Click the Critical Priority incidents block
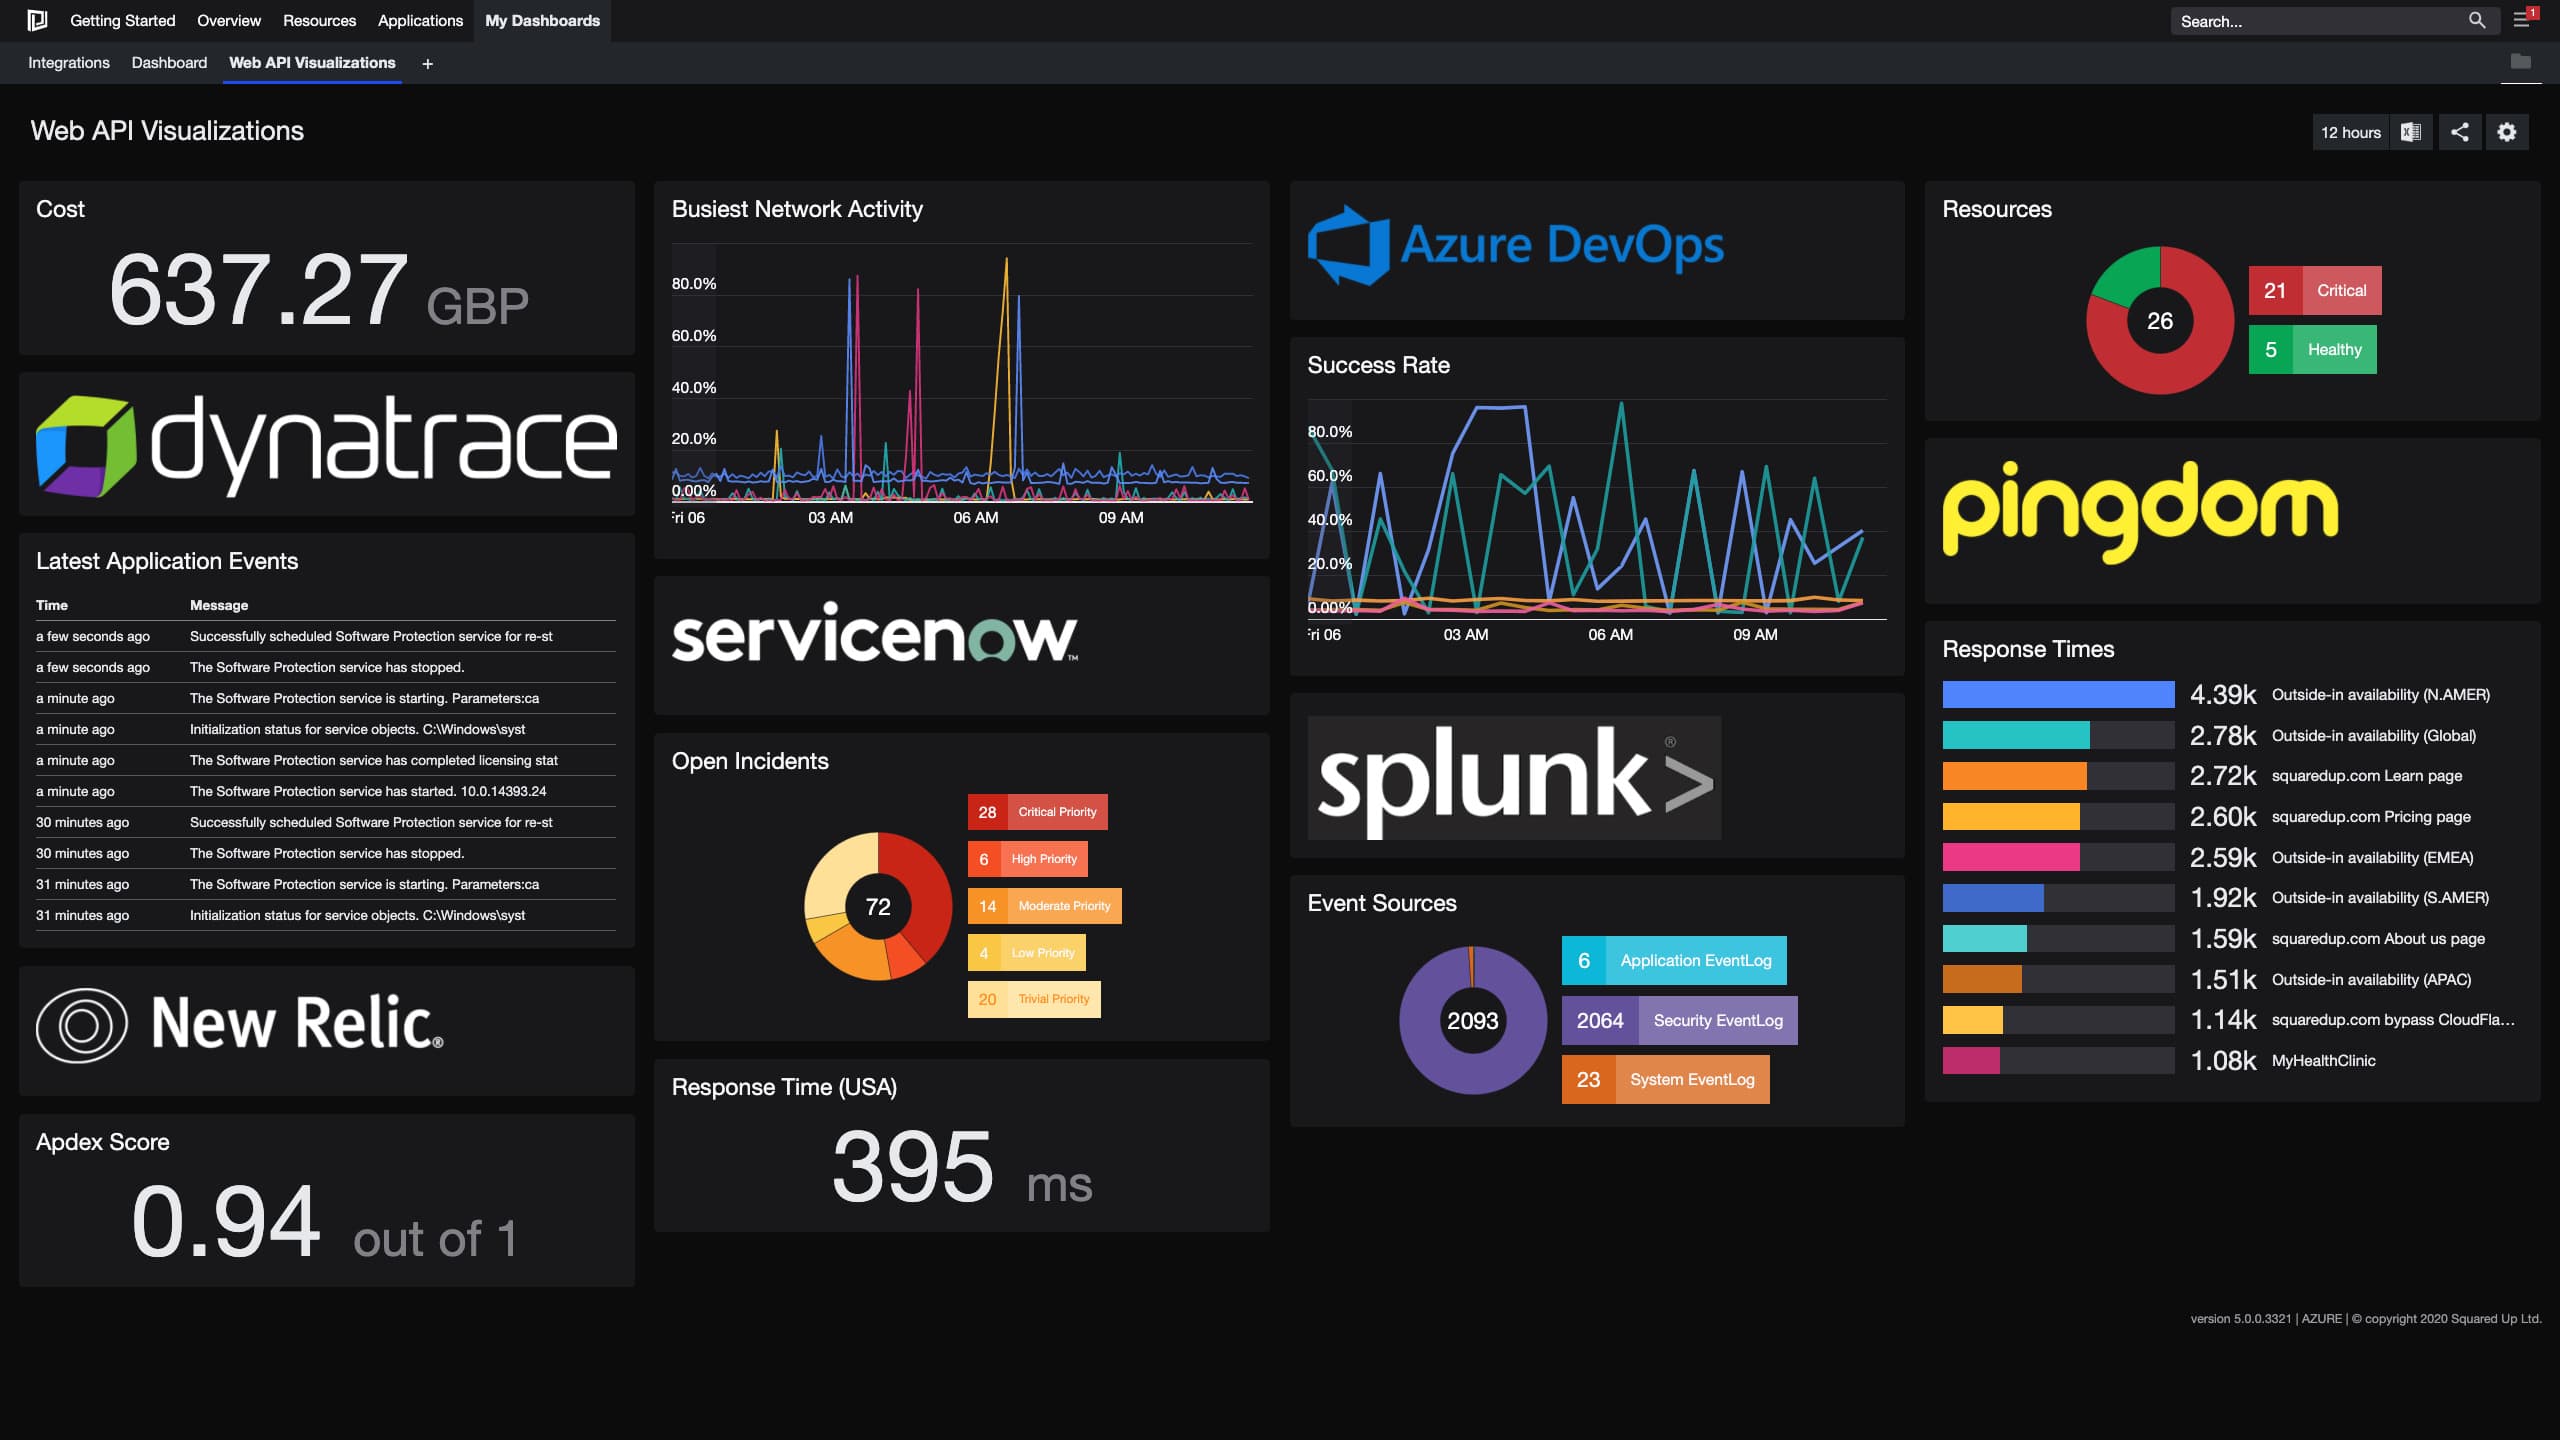Viewport: 2560px width, 1440px height. pos(1037,812)
